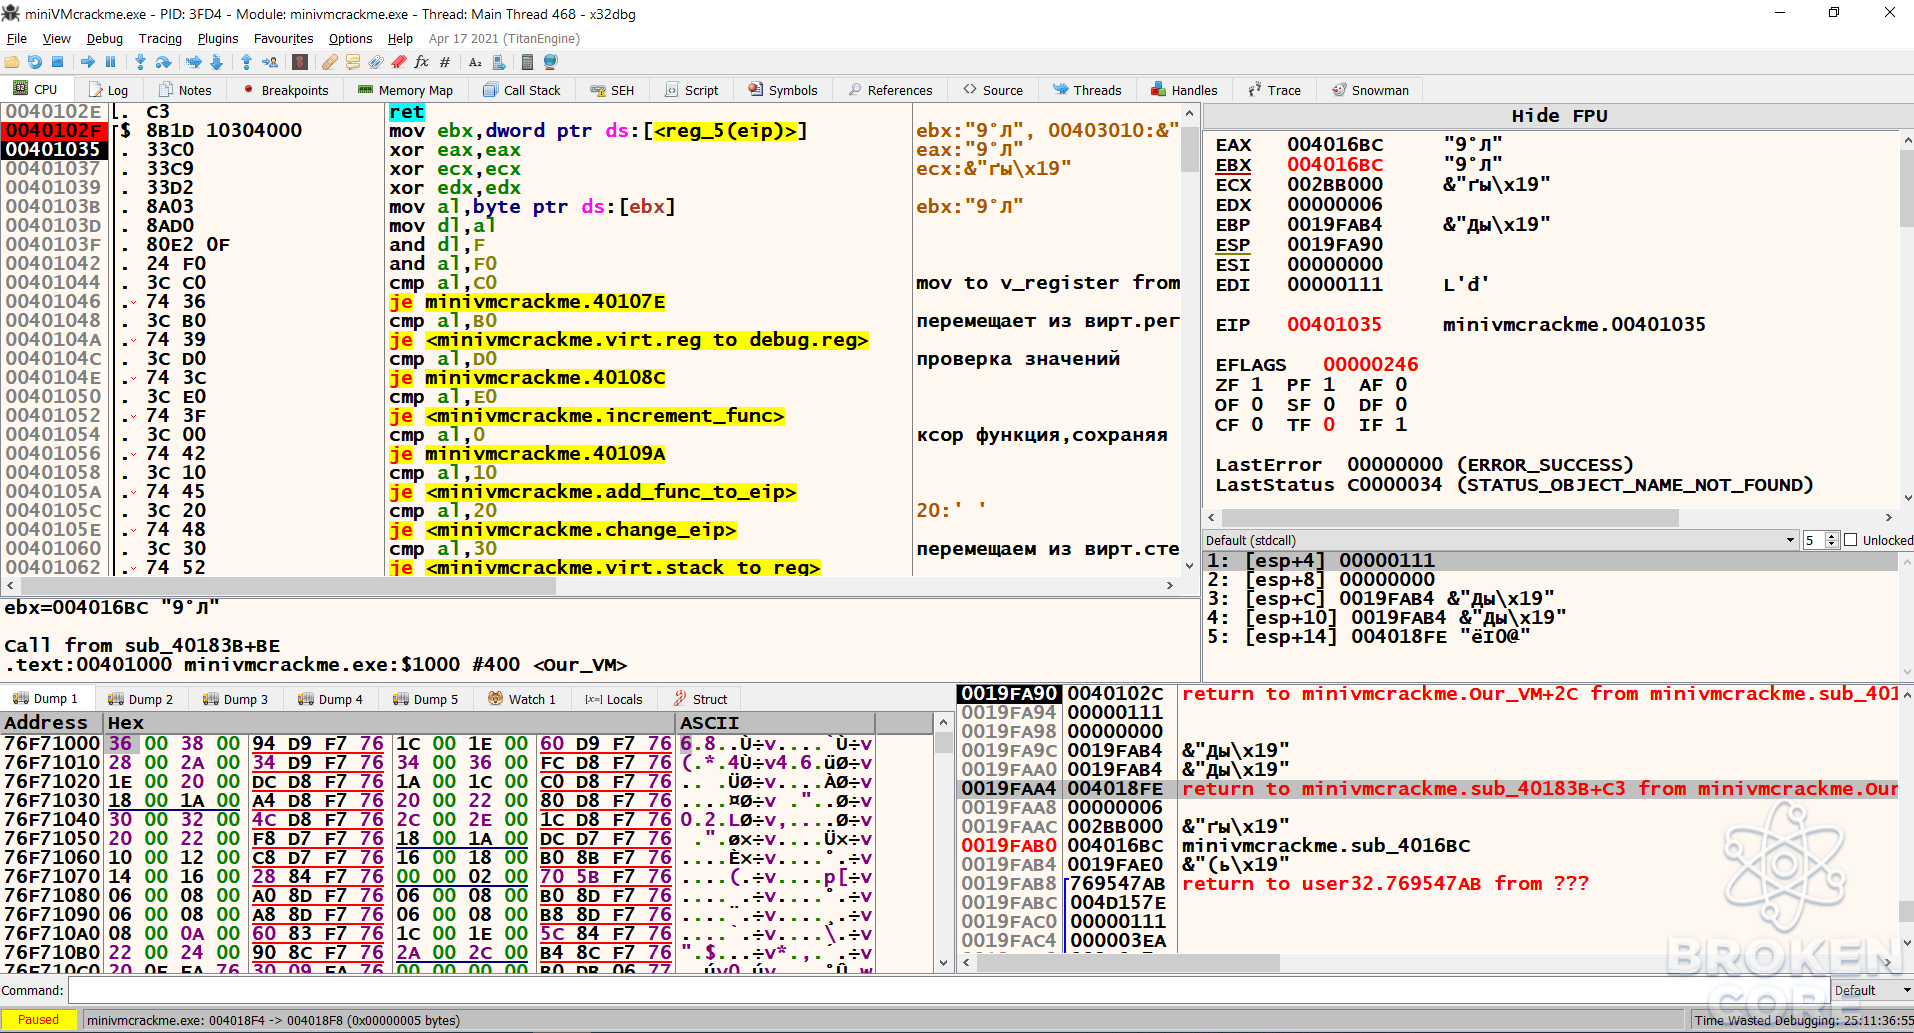Click the Open file folder icon
Viewport: 1914px width, 1033px height.
coord(12,62)
